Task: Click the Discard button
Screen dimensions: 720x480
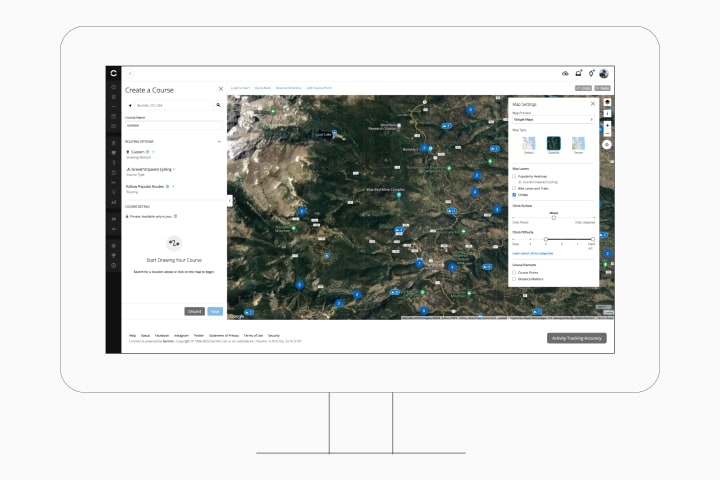Action: [194, 311]
